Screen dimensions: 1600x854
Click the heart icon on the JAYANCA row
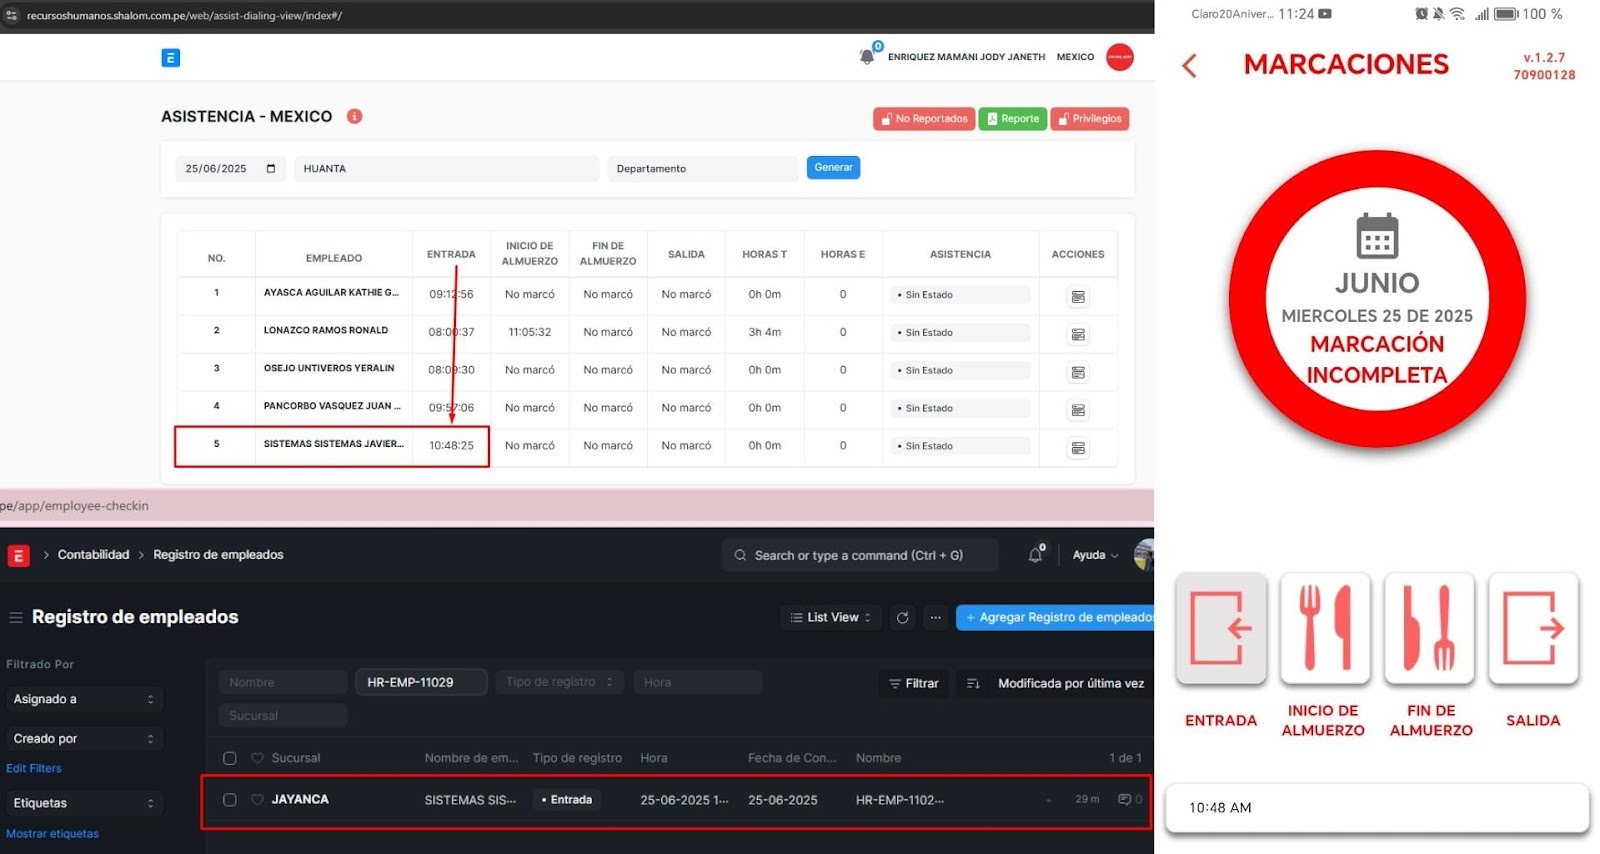coord(257,800)
